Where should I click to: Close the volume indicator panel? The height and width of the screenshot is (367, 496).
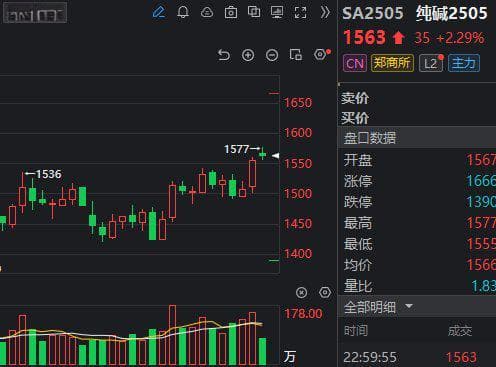[301, 293]
